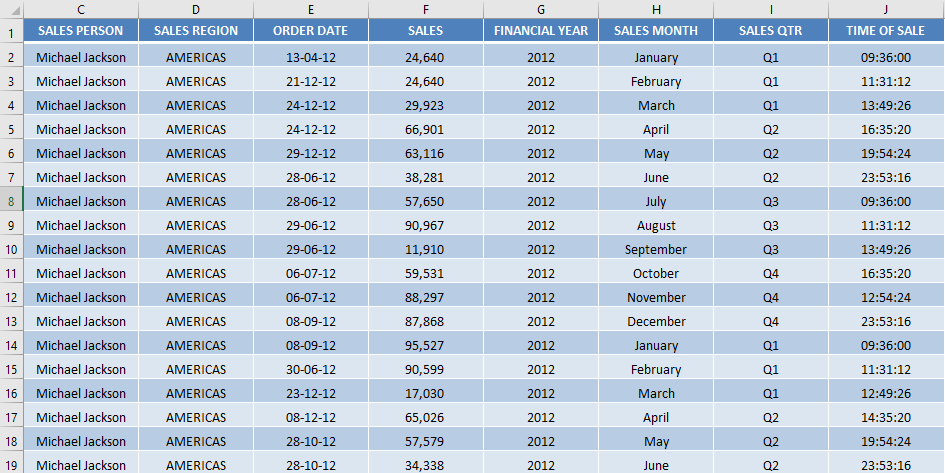Screen dimensions: 945x473
Task: Select row 14 header
Action: coord(11,345)
